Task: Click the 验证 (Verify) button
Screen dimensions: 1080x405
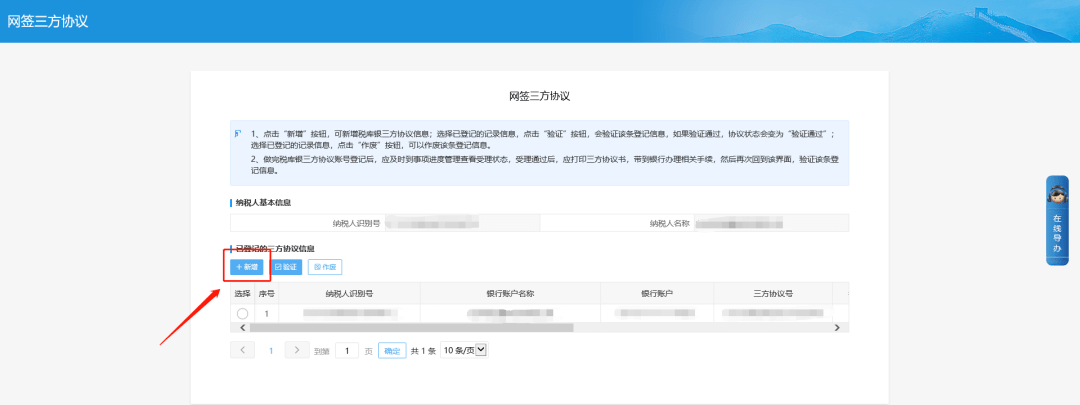Action: [x=285, y=267]
